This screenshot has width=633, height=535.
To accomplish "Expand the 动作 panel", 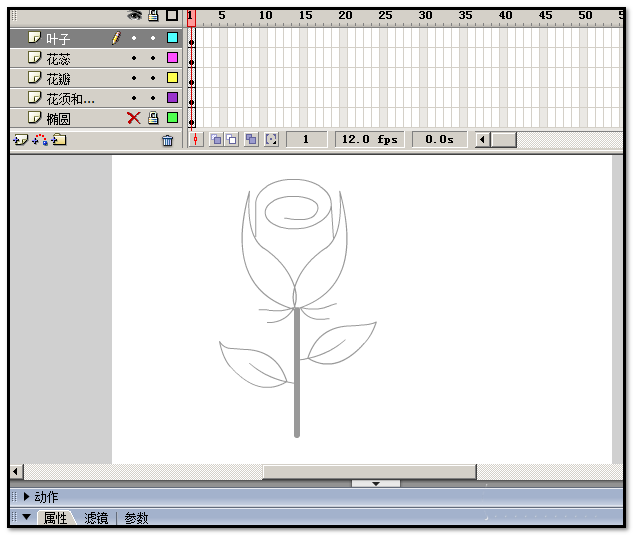I will (x=27, y=497).
